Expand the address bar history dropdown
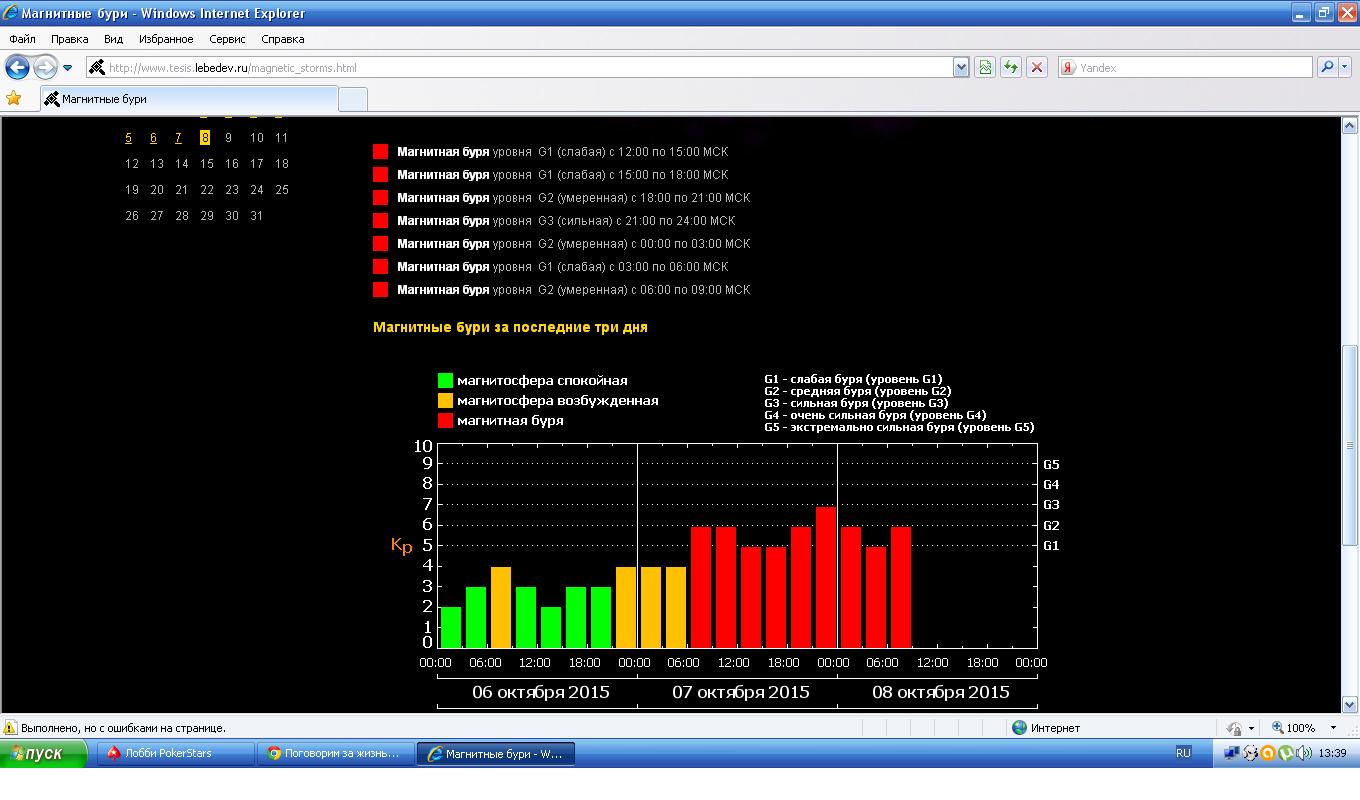 click(961, 67)
